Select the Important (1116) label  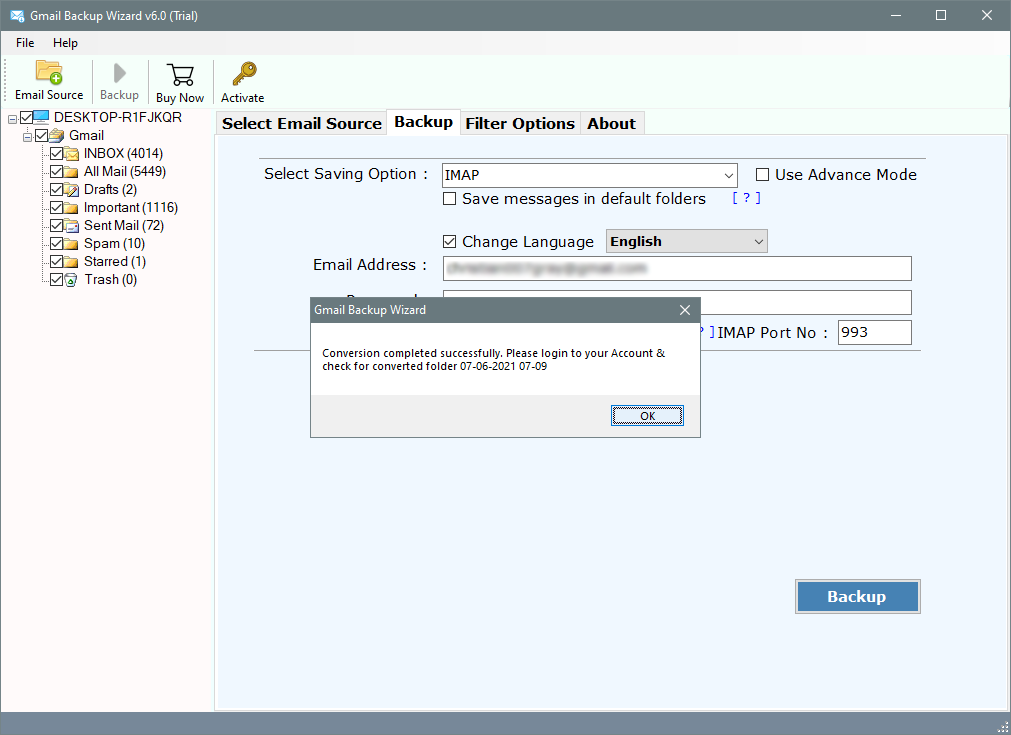click(x=131, y=208)
